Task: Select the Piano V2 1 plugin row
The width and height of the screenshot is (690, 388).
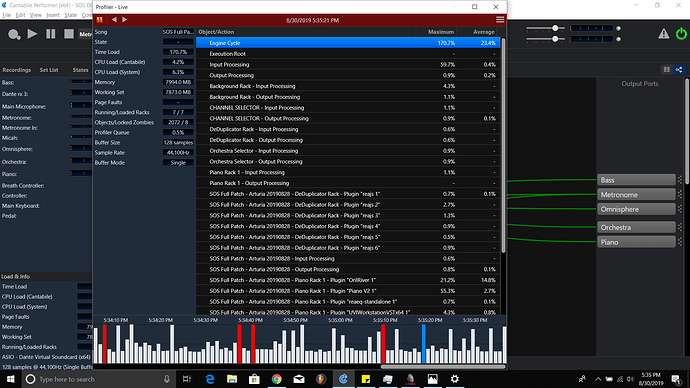Action: [x=348, y=291]
